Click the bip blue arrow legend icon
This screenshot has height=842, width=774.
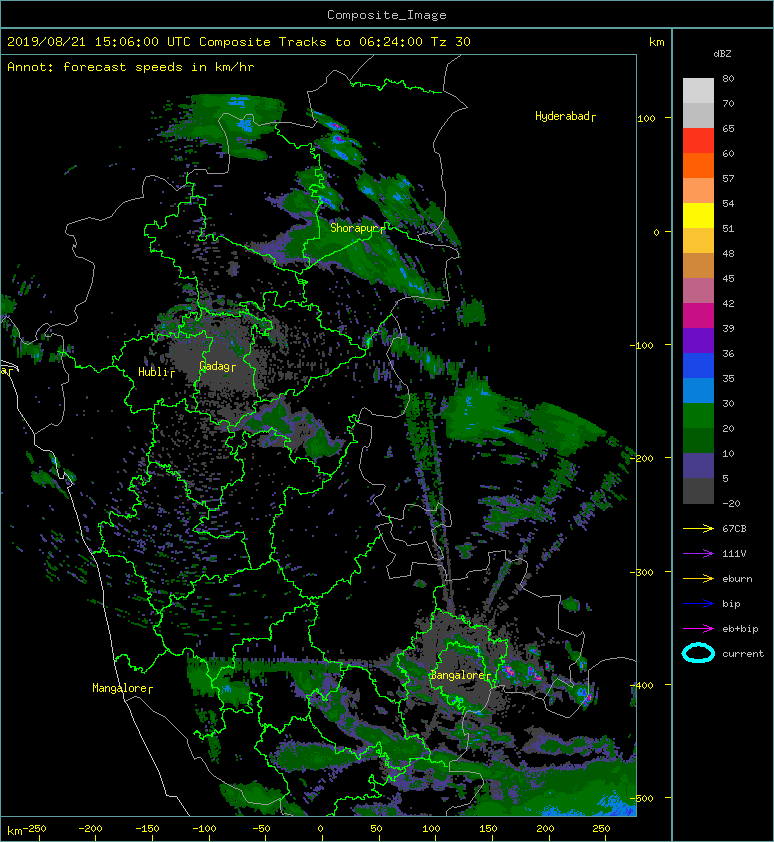(698, 604)
